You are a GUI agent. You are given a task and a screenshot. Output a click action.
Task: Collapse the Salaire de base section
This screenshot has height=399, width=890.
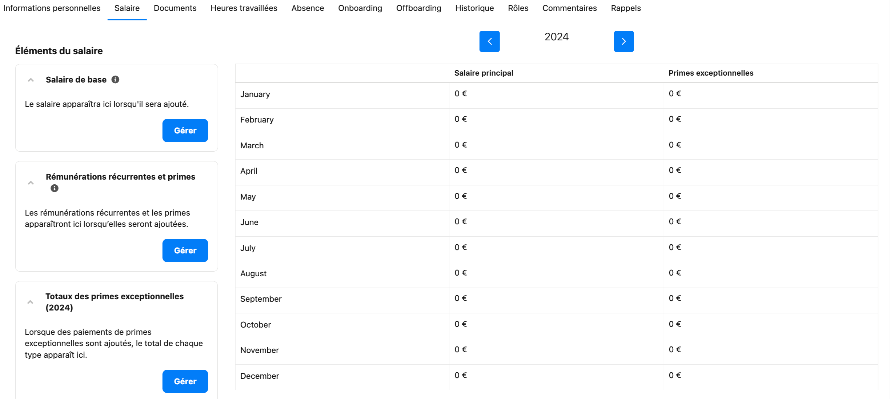tap(31, 80)
